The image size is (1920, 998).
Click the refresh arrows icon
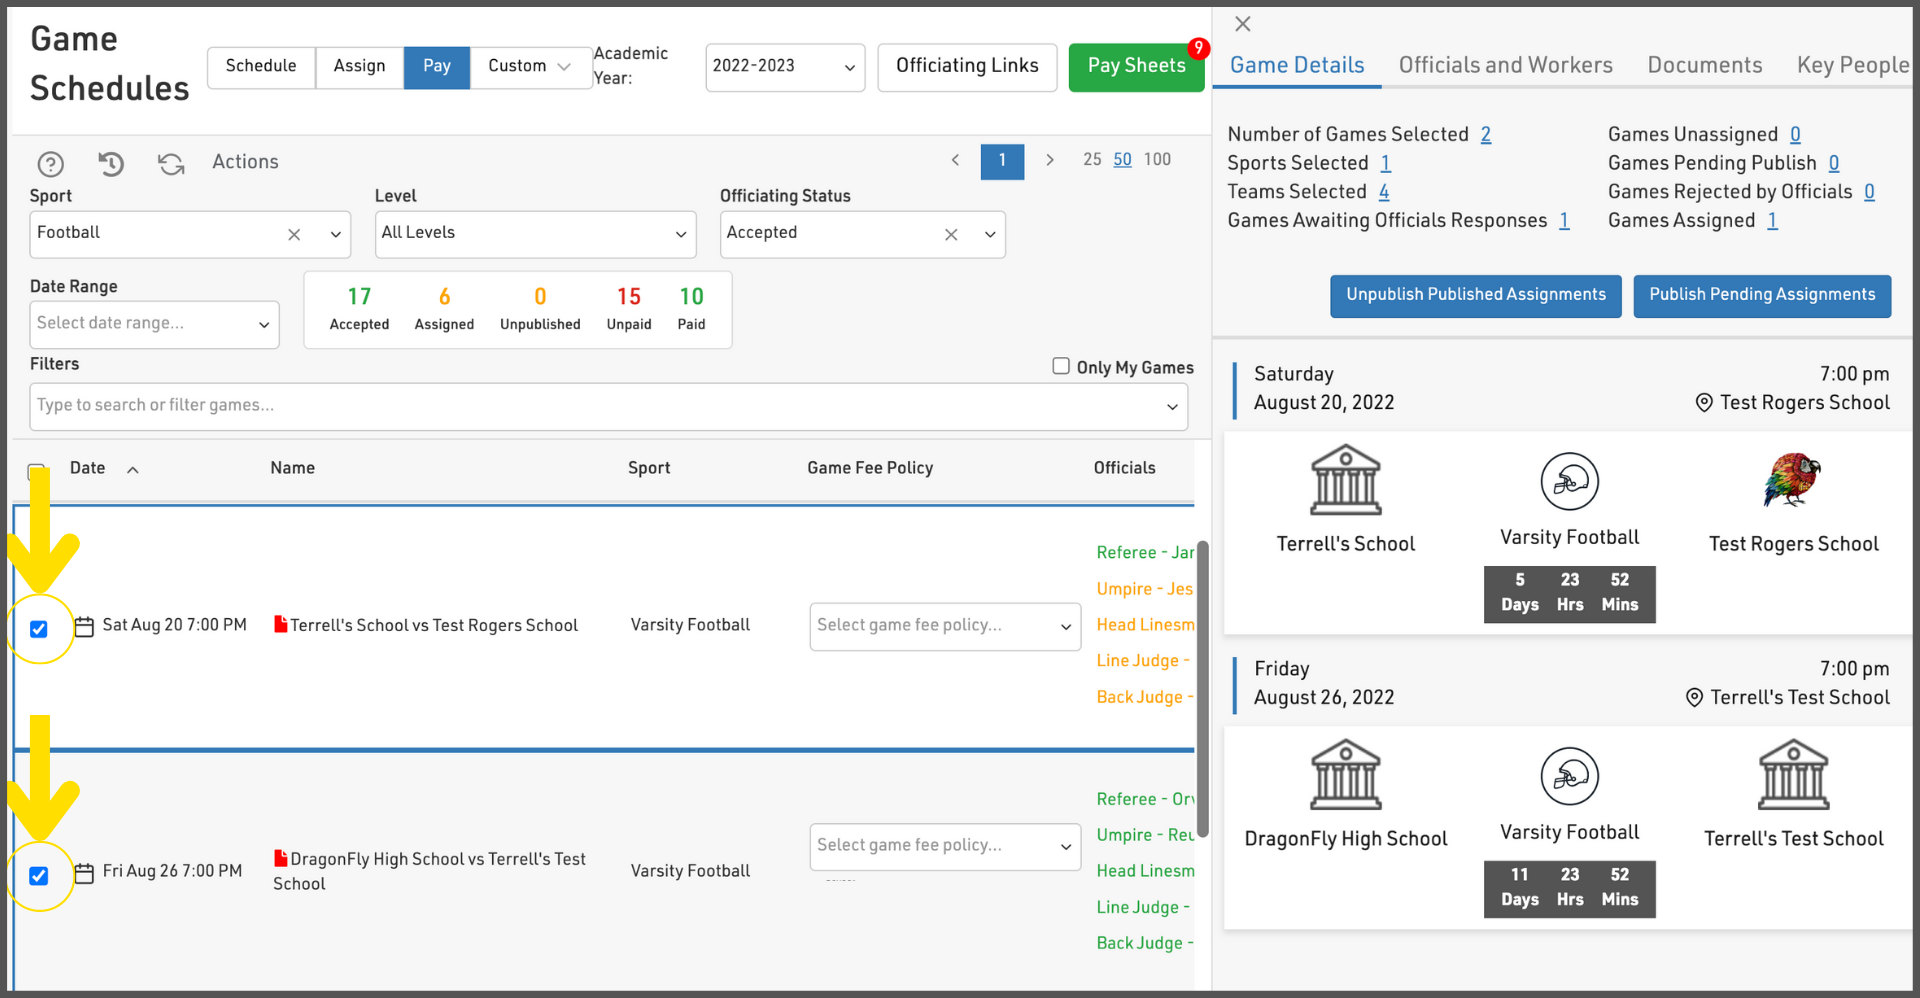(x=171, y=163)
